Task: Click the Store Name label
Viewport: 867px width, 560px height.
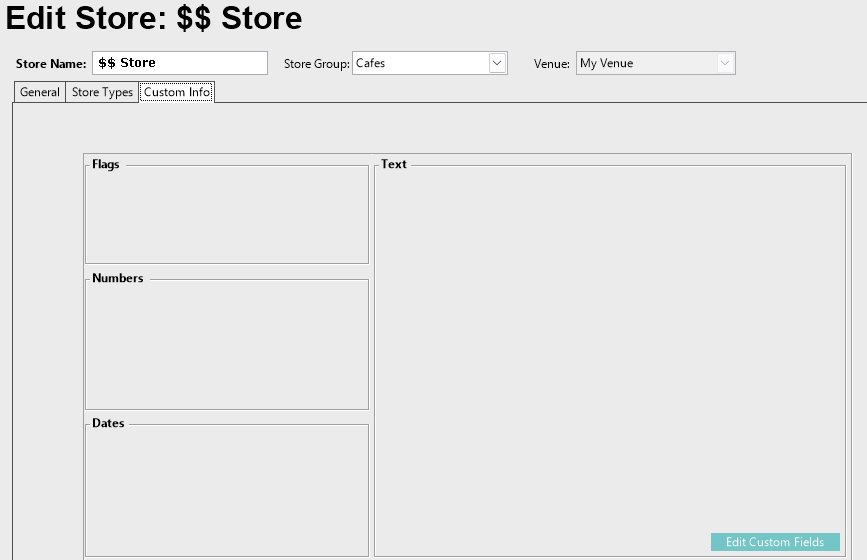Action: [x=51, y=64]
